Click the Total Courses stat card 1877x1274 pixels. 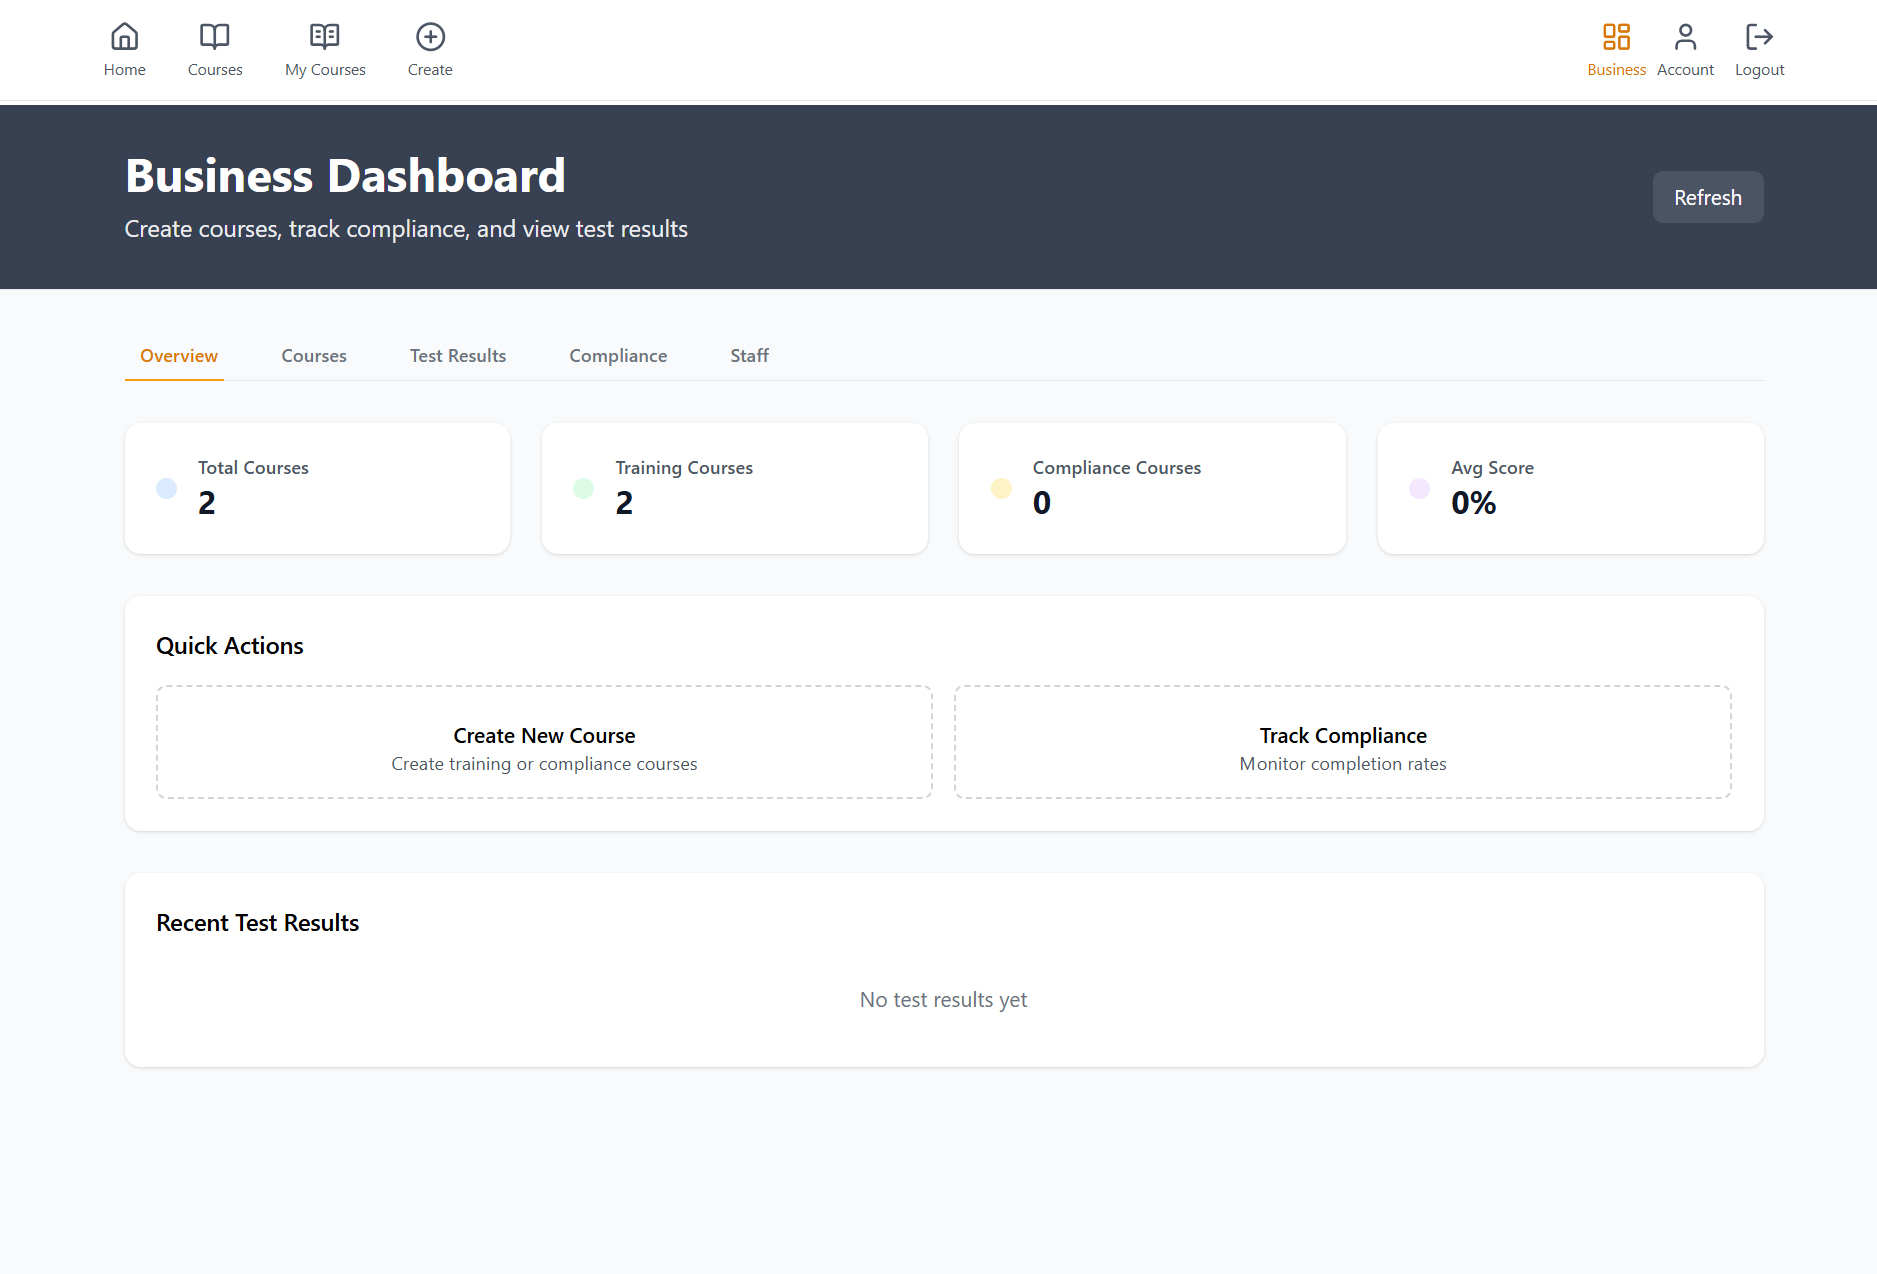coord(317,488)
